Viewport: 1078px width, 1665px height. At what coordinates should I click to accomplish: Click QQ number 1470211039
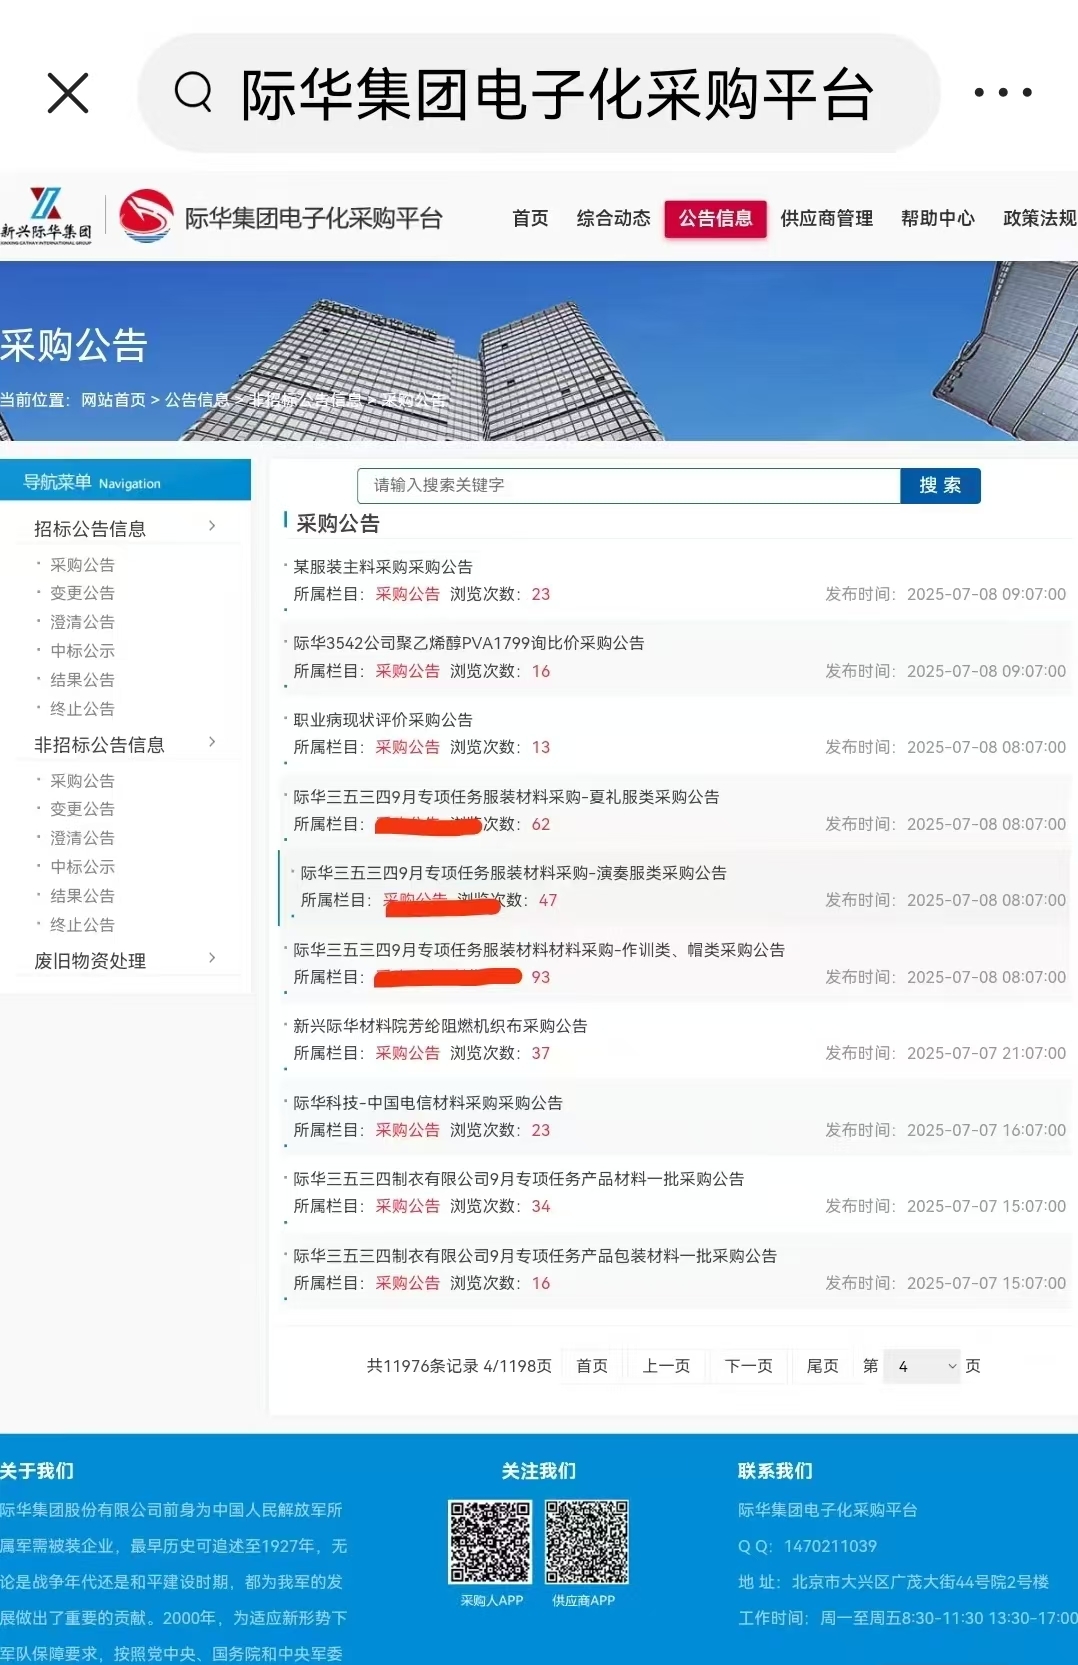[830, 1546]
